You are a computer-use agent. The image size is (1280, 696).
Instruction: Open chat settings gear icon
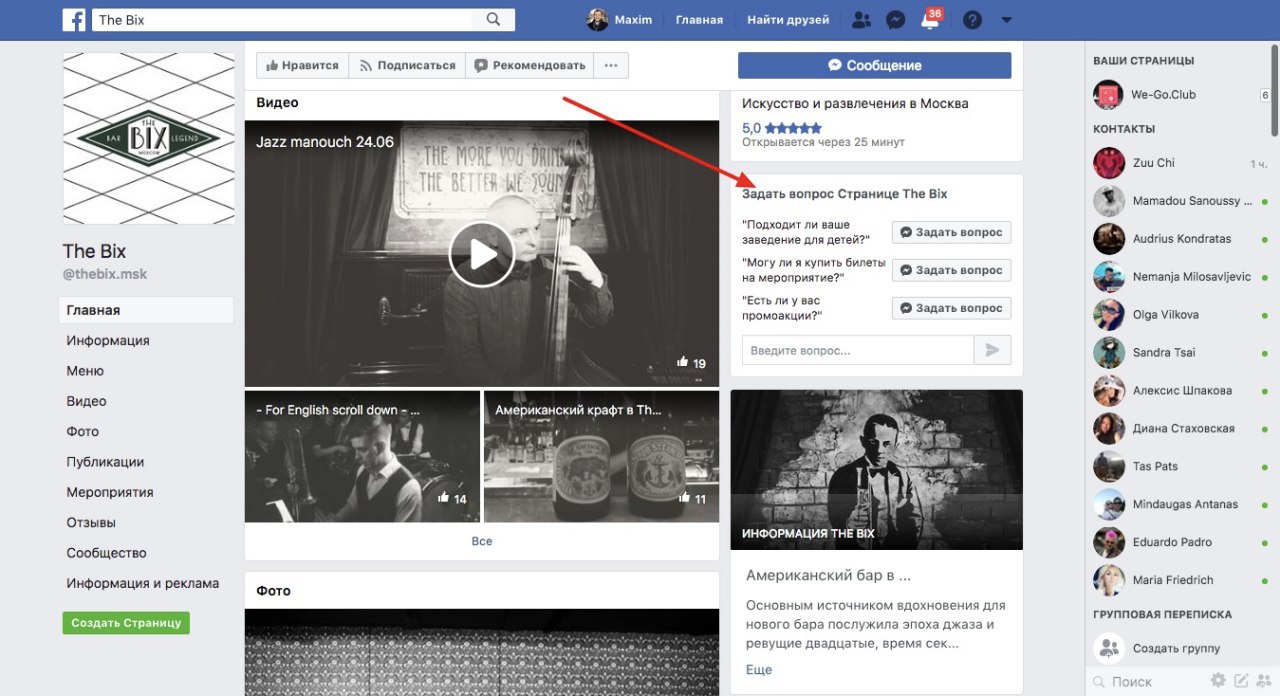(1218, 680)
